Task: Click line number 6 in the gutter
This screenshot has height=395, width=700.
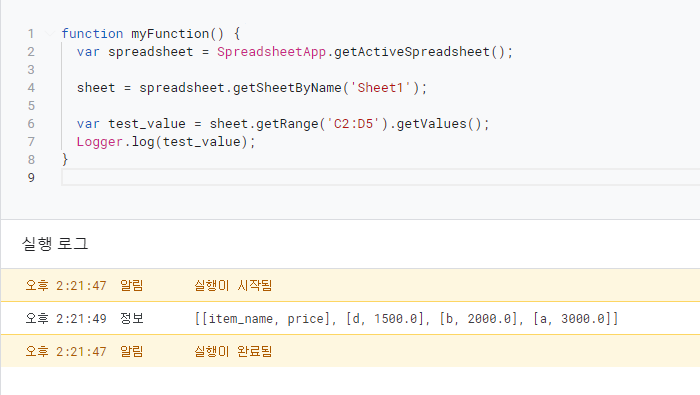Action: 31,124
